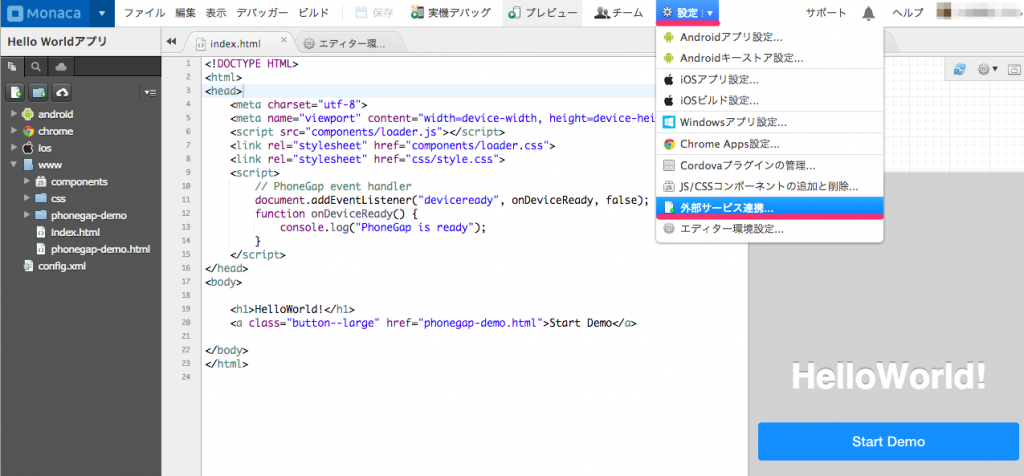1024x476 pixels.
Task: Collapse the side panel with double-arrow icon
Action: point(171,42)
